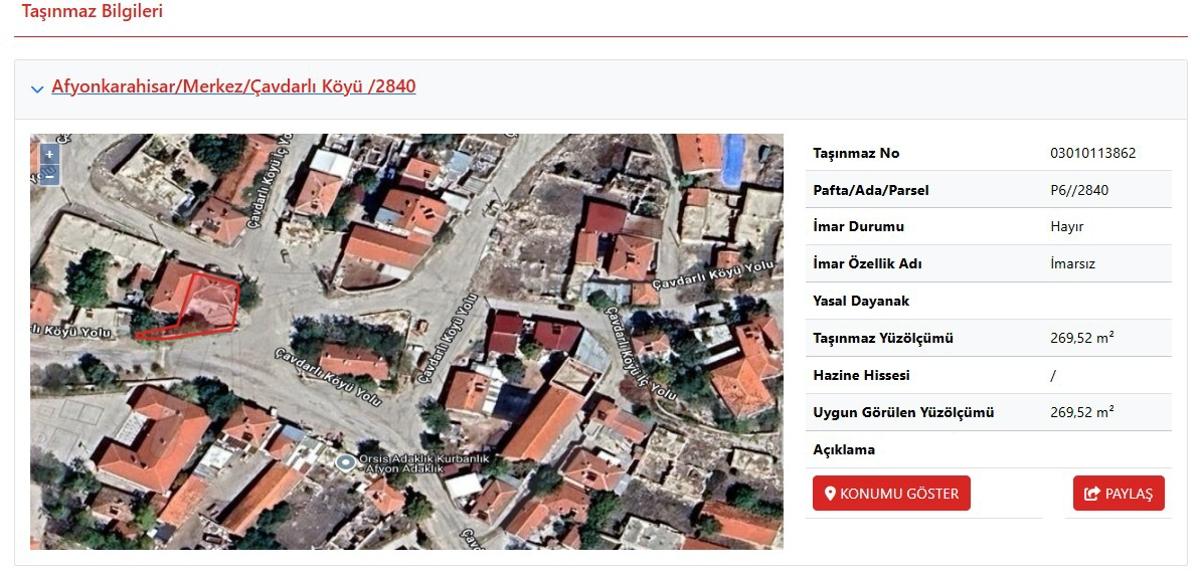Zoom out on the satellite map
Screen dimensions: 1200x573
(49, 175)
